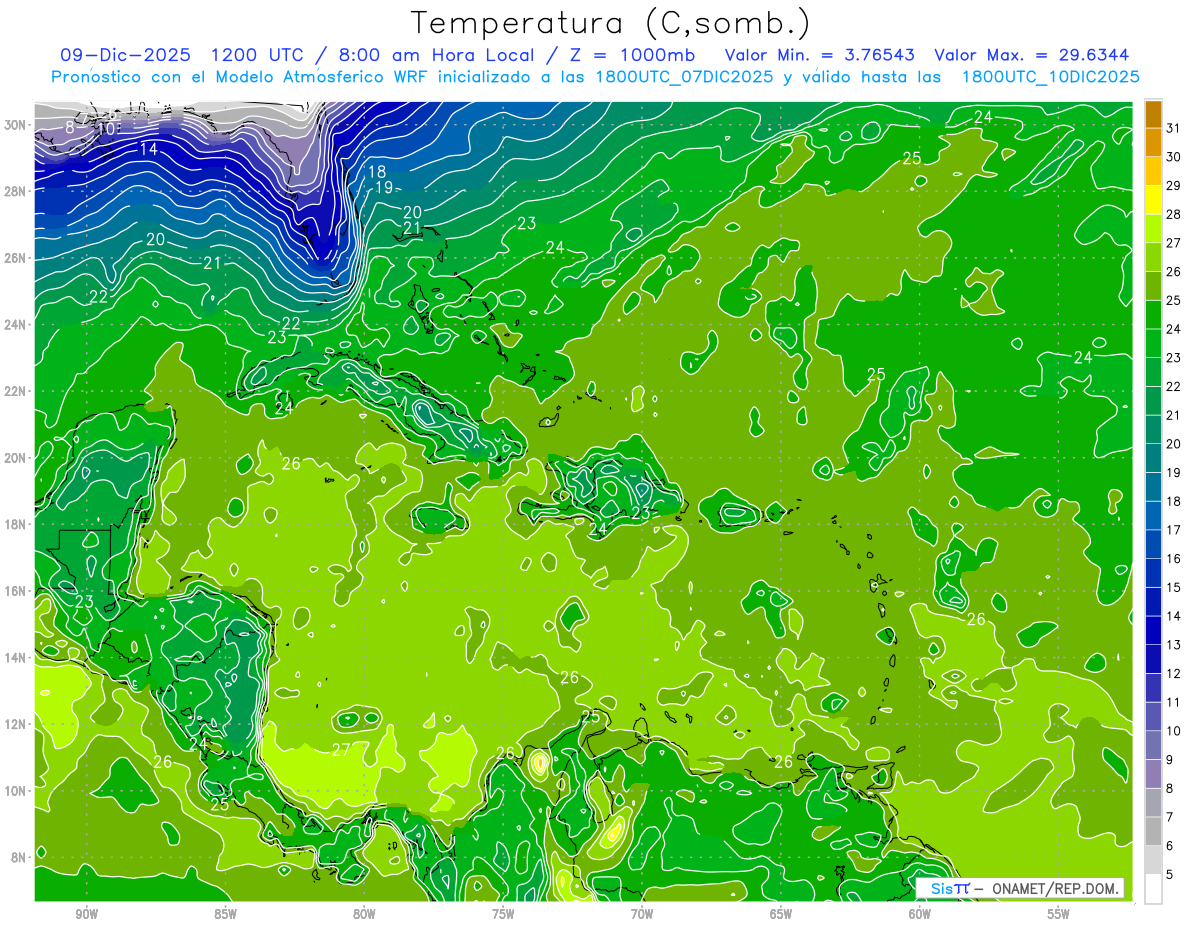Click the '27' contour label on map
1200x927 pixels.
(x=341, y=750)
